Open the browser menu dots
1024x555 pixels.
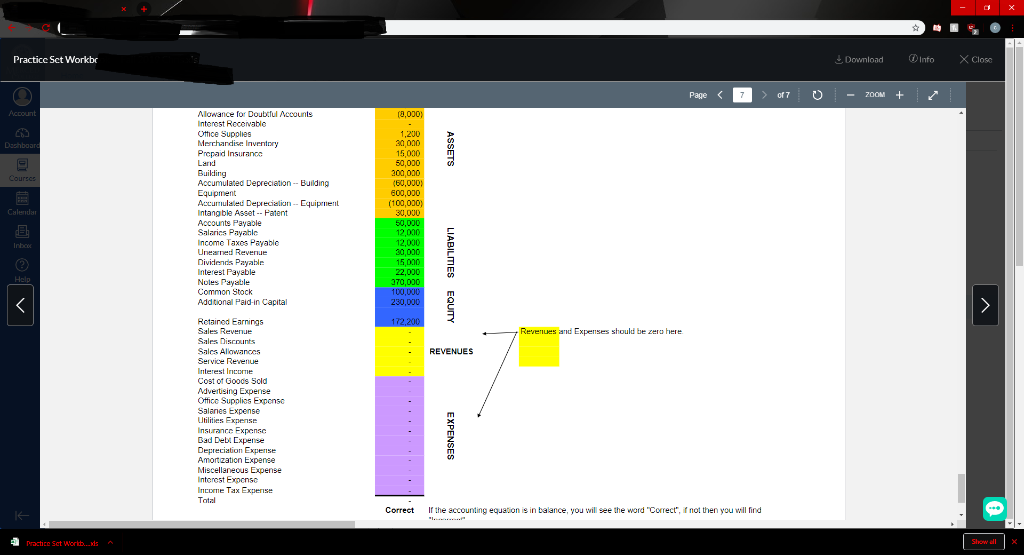1012,27
